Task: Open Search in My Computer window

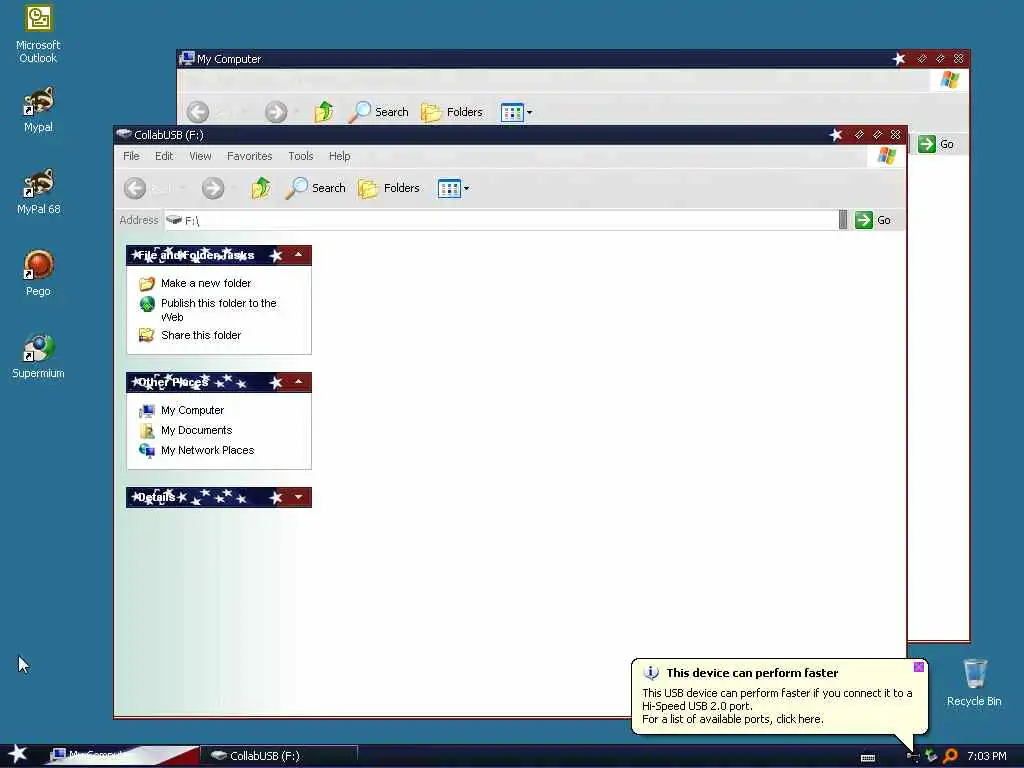Action: (x=378, y=112)
